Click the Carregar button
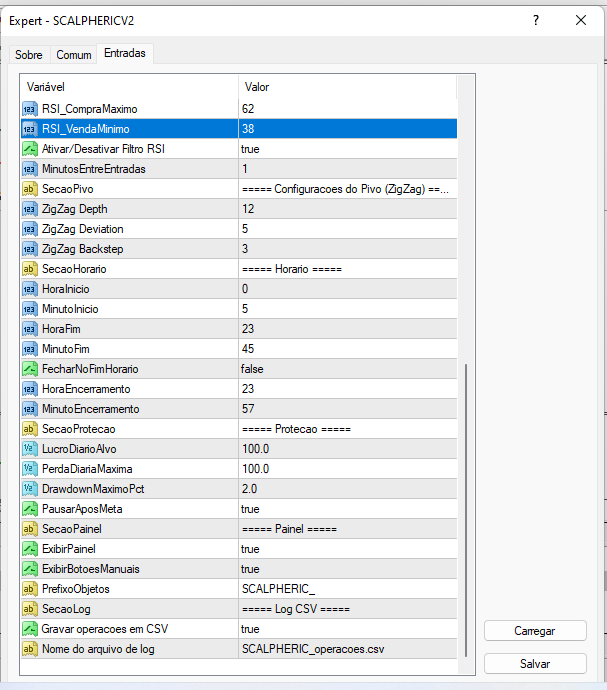 [x=535, y=631]
